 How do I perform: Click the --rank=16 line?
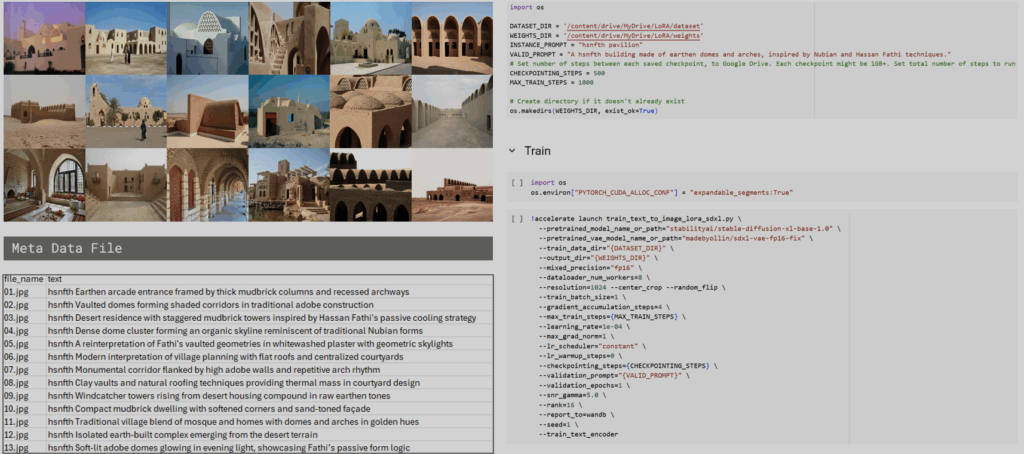(560, 405)
